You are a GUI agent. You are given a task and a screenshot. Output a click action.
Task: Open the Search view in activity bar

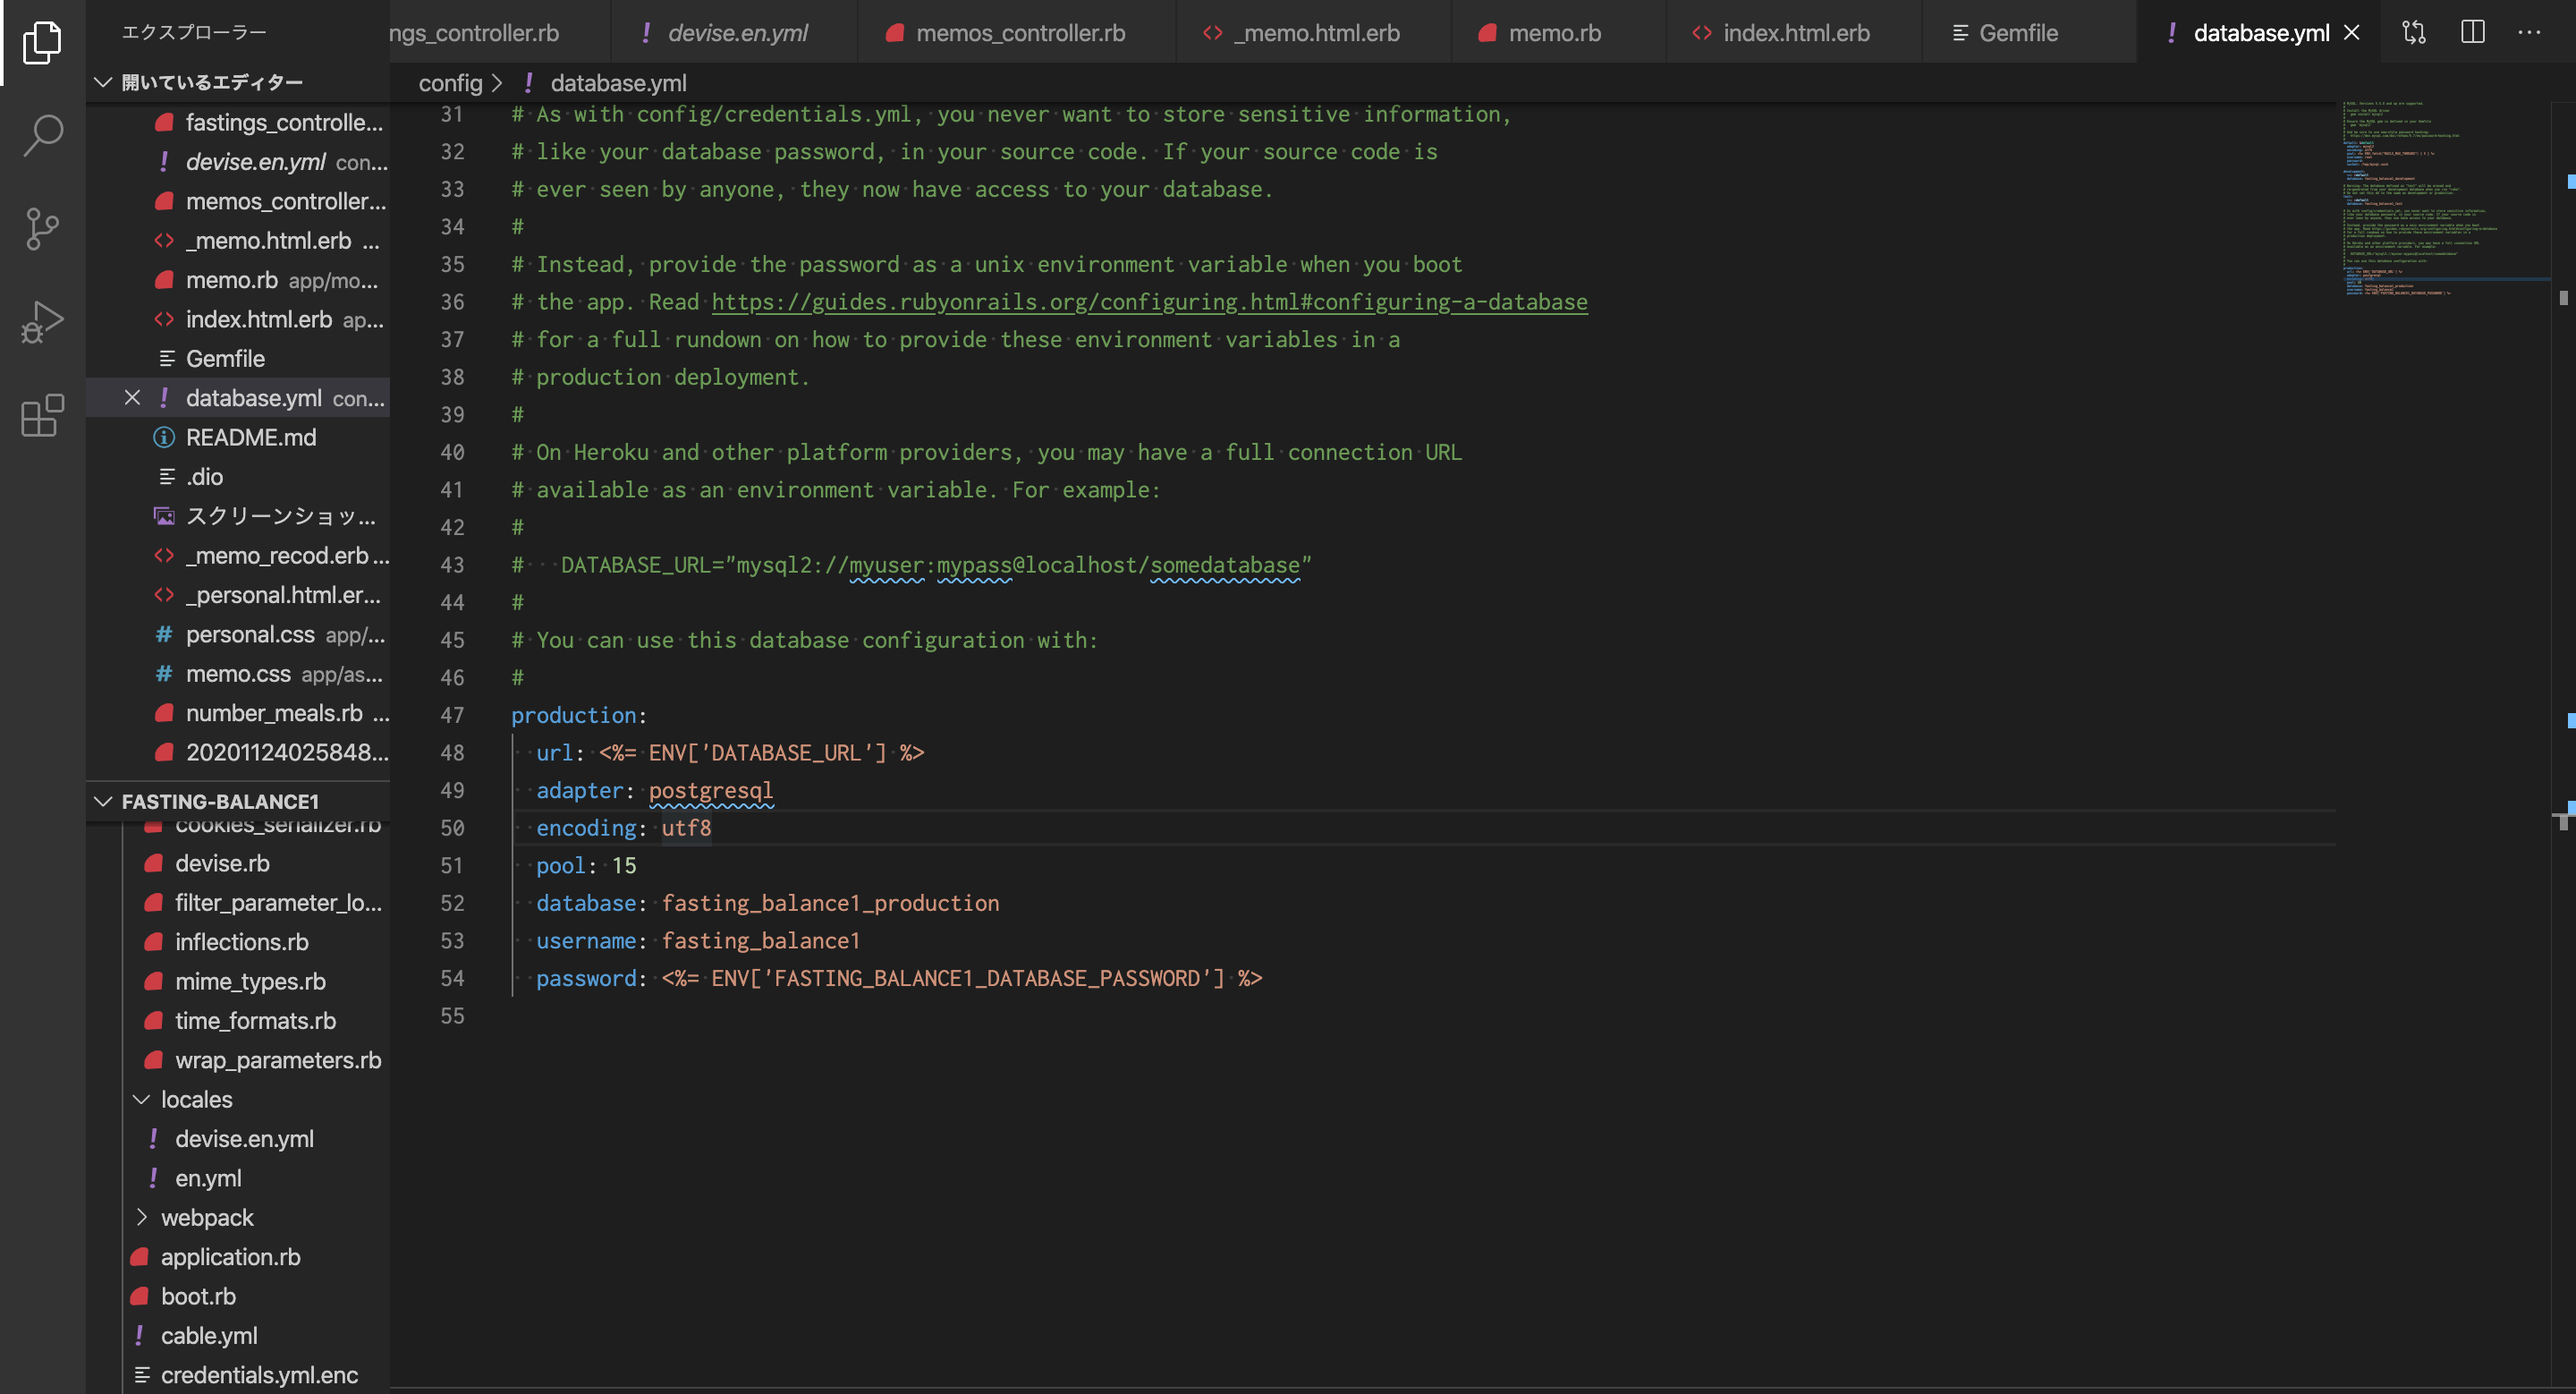pos(42,135)
